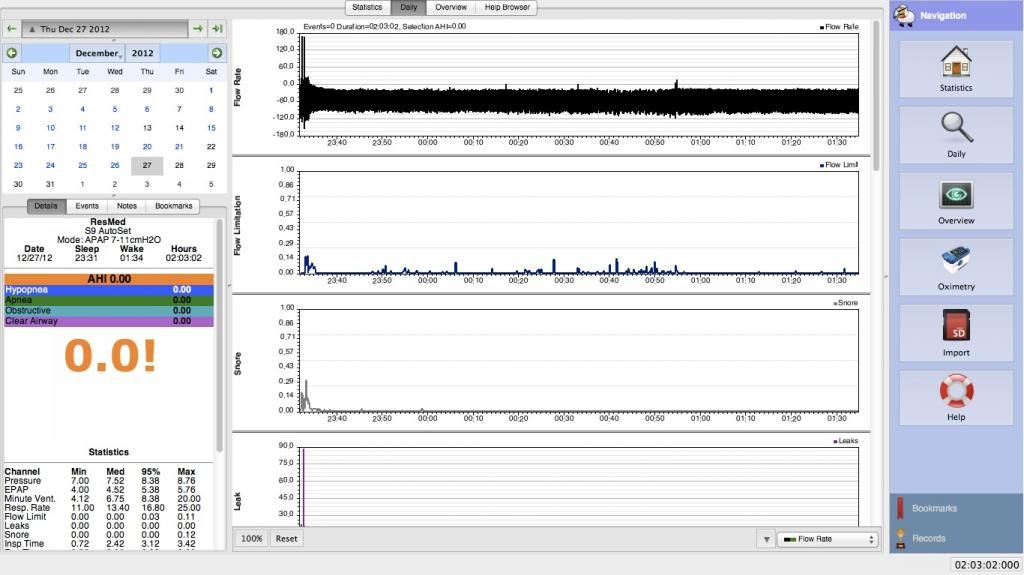Open Bookmarks in the navigation sidebar
The height and width of the screenshot is (575, 1024).
[933, 508]
